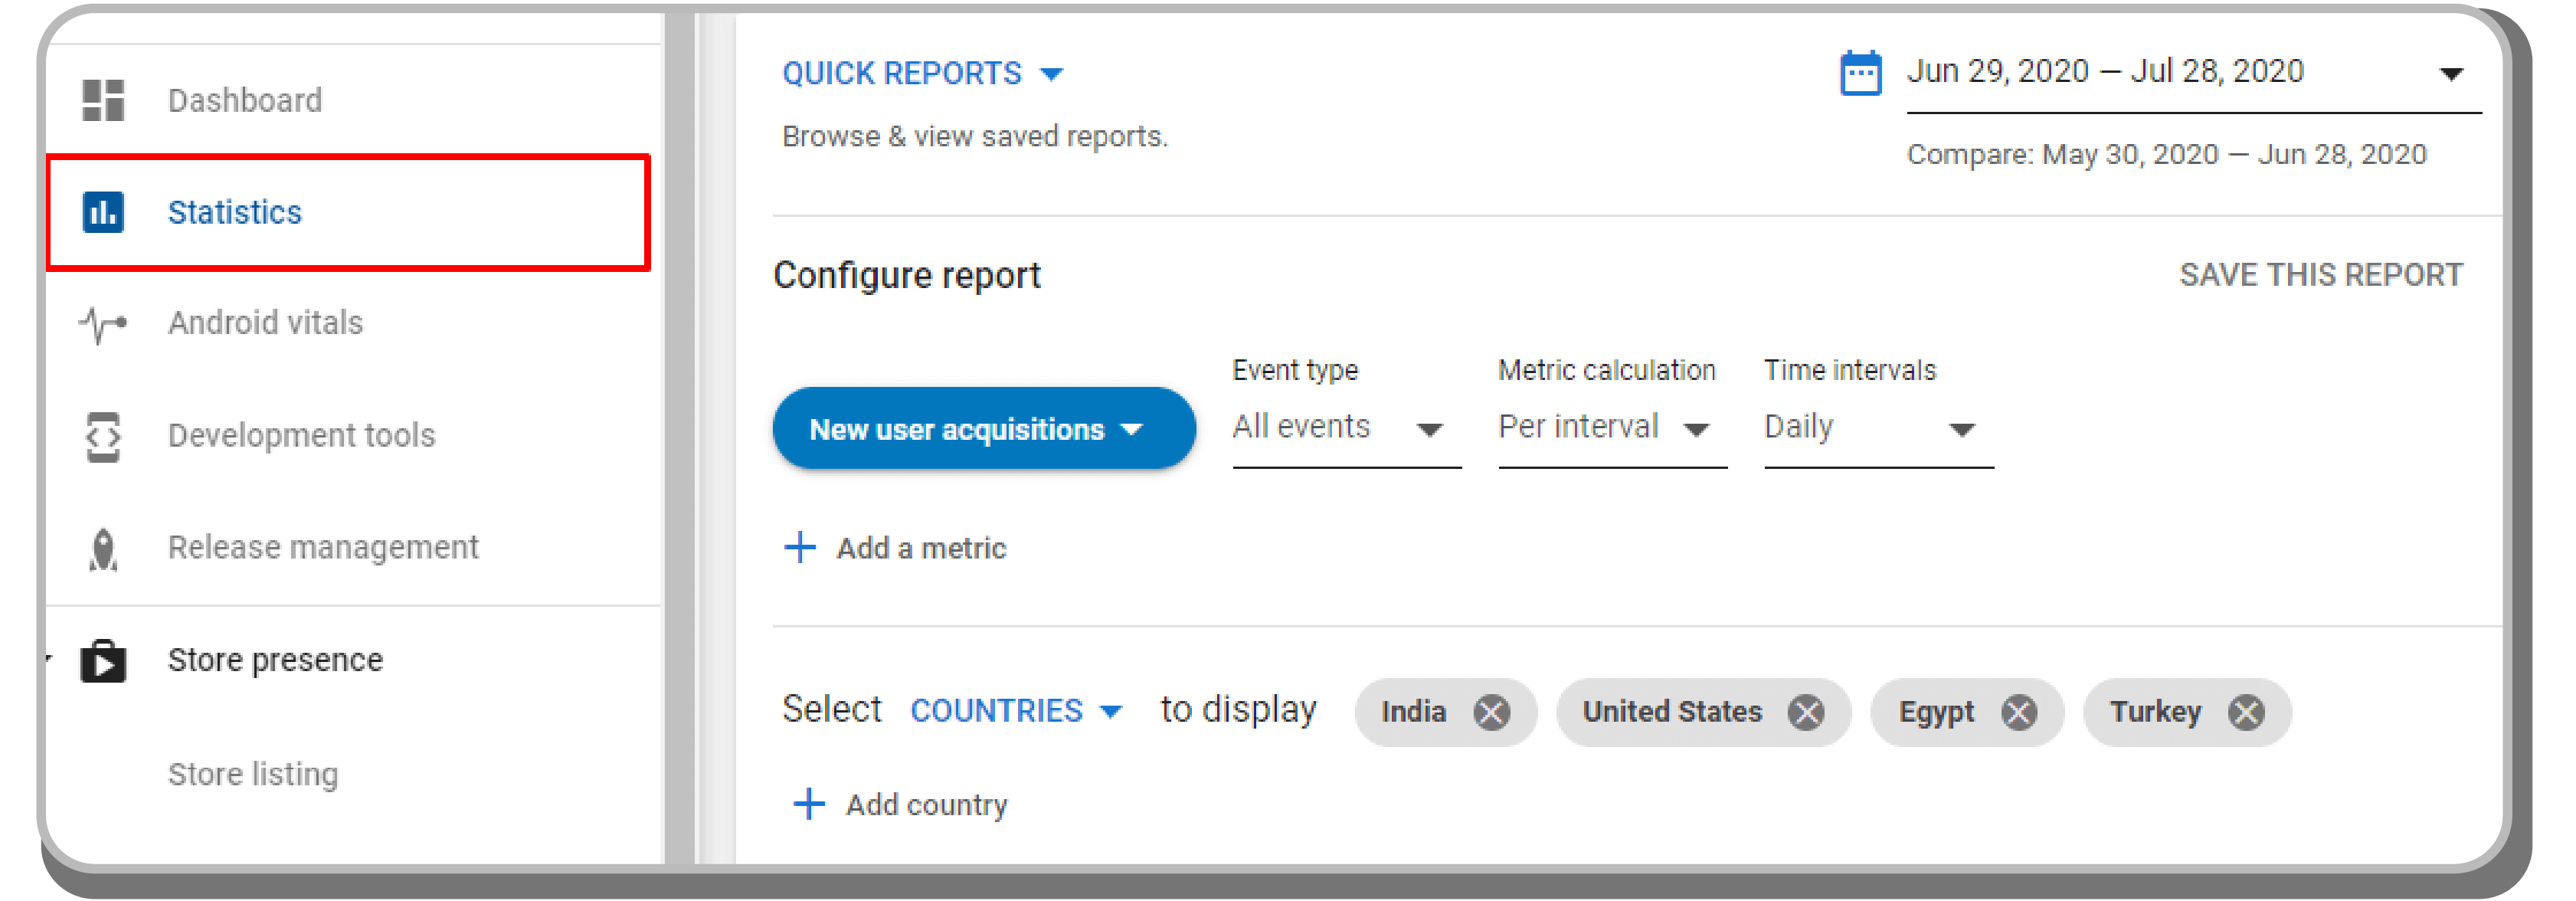Click Save This Report button
This screenshot has width=2576, height=901.
(x=2320, y=275)
